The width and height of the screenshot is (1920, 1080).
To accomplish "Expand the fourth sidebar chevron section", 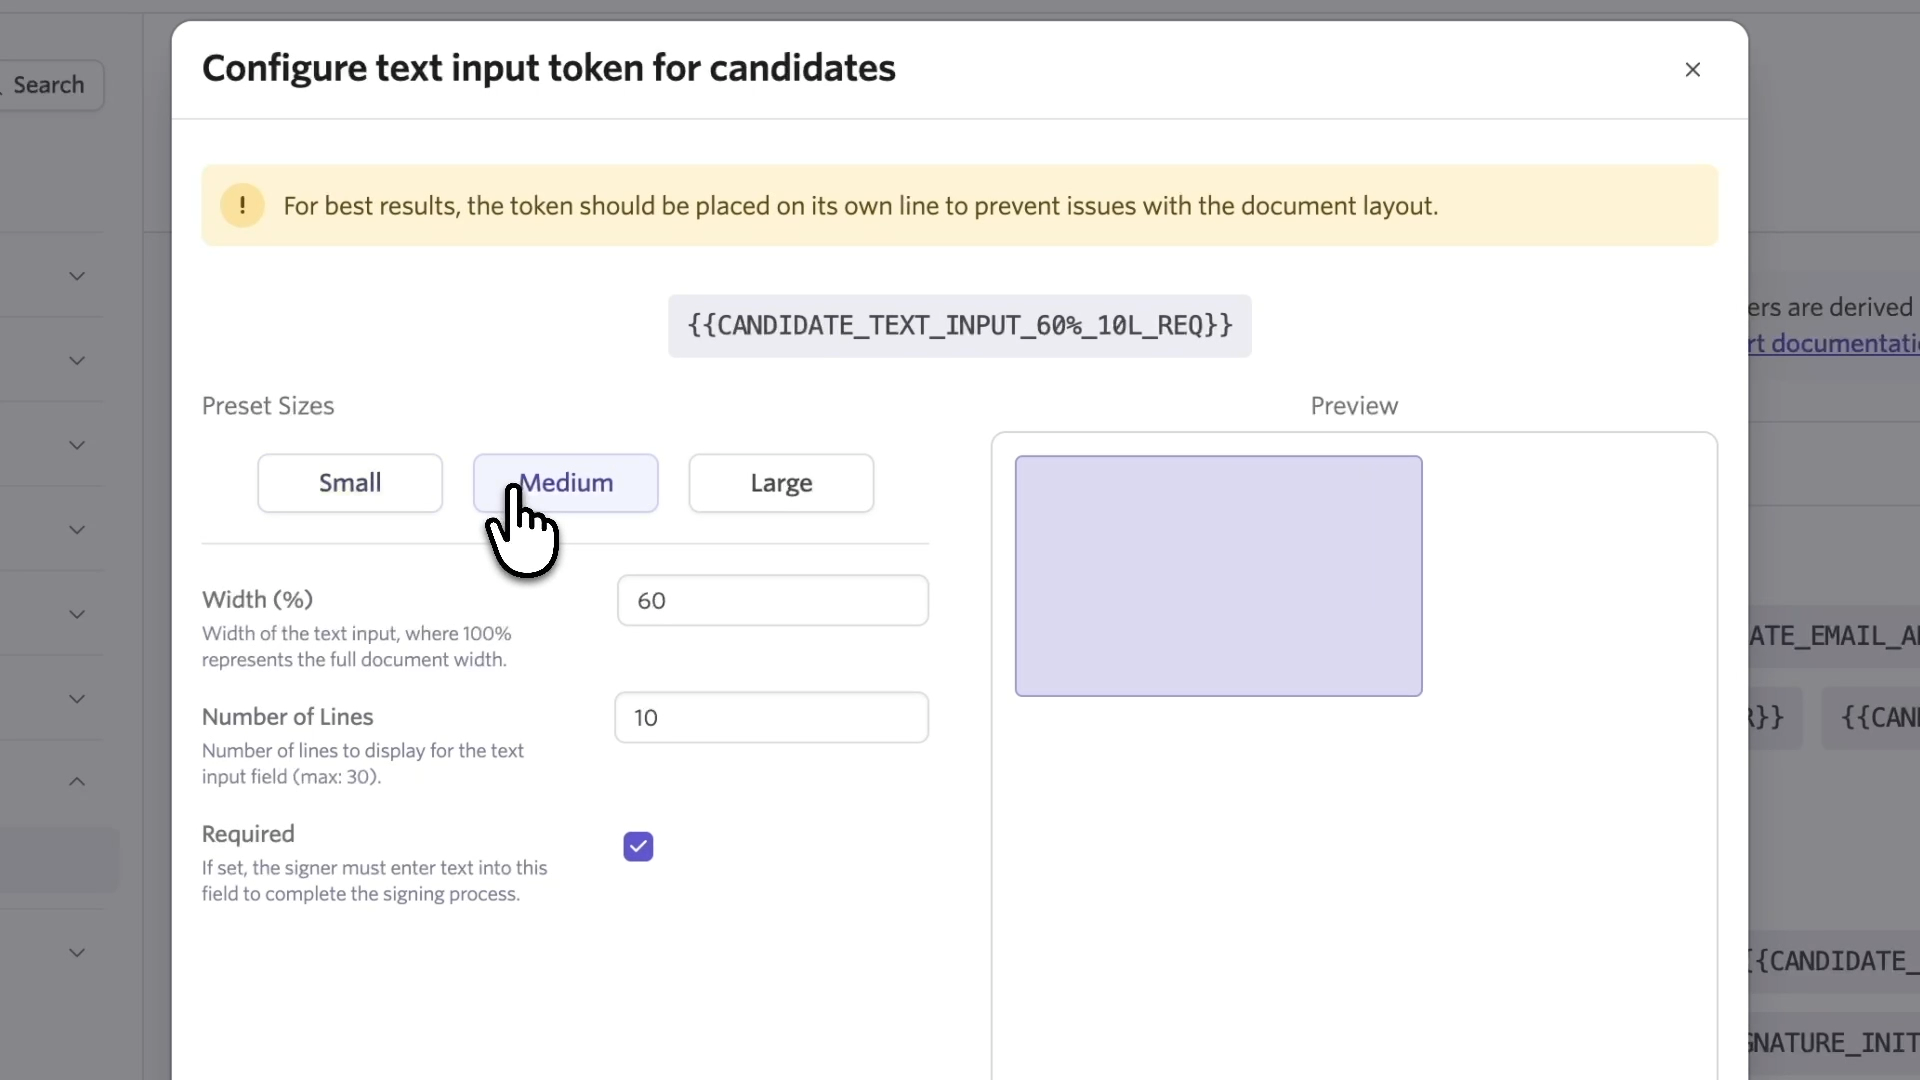I will click(x=77, y=530).
